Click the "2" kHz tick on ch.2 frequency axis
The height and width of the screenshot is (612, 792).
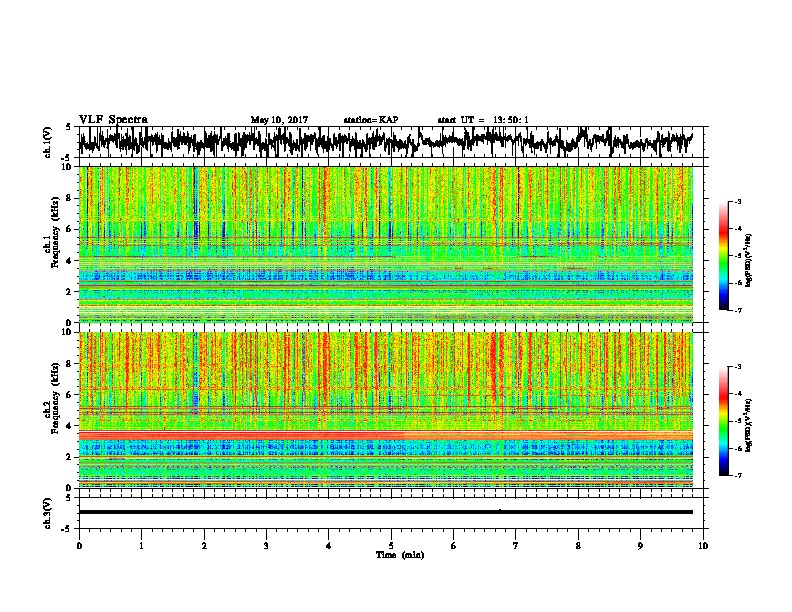coord(70,457)
